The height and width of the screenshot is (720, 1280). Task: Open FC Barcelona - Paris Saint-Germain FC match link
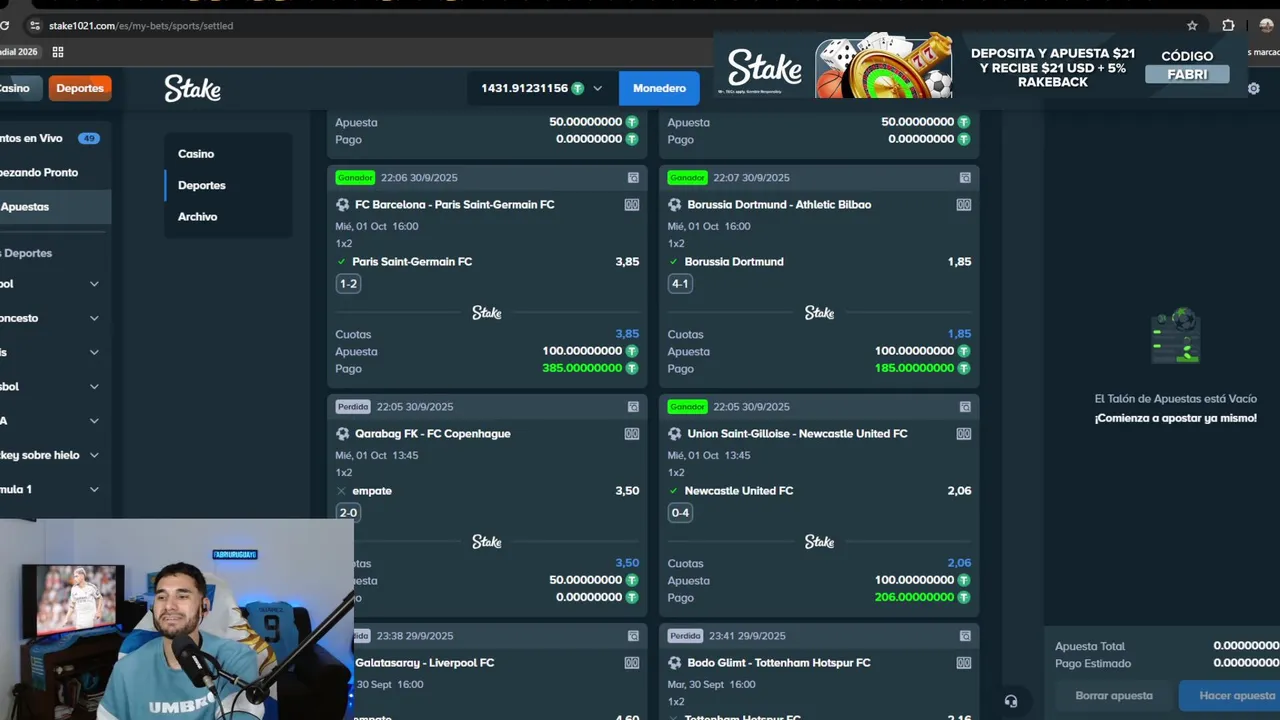(x=454, y=204)
